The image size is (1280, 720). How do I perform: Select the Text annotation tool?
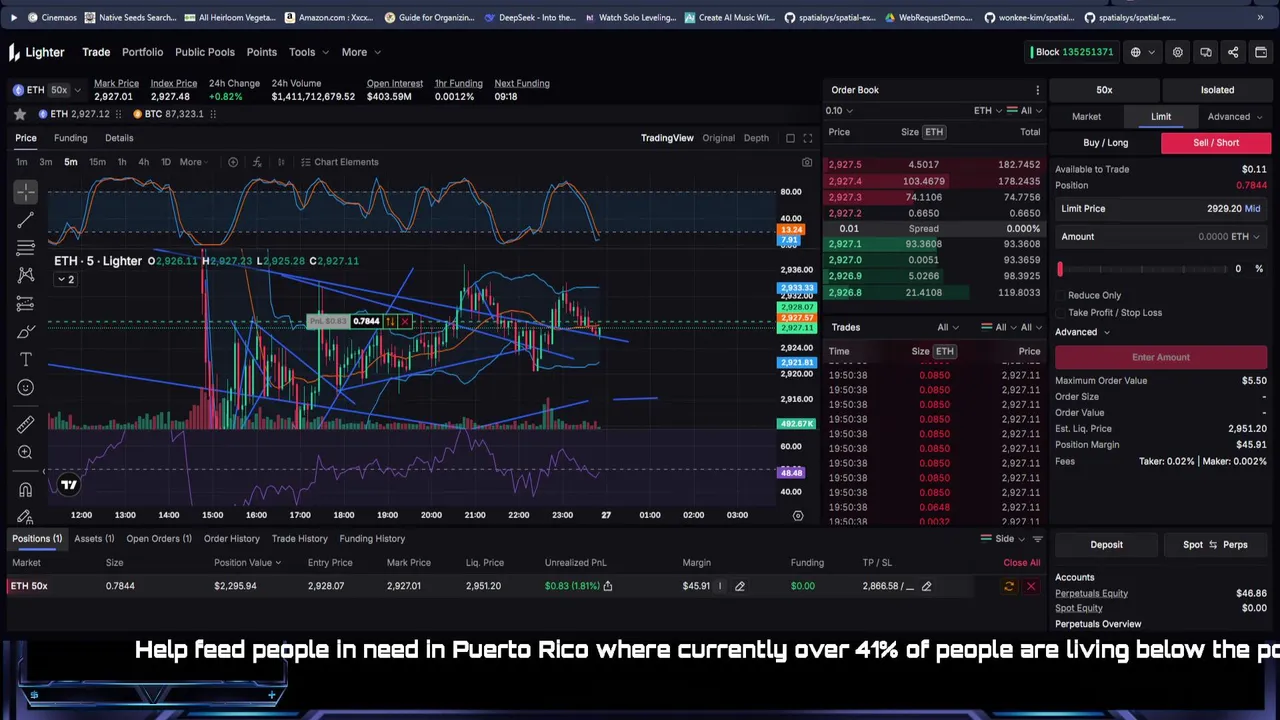(25, 359)
